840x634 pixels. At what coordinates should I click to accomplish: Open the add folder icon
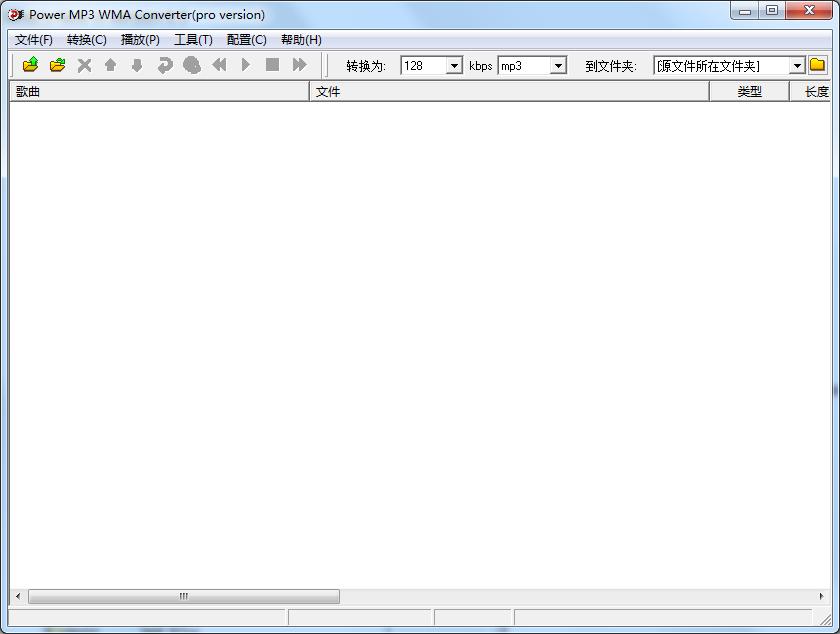pyautogui.click(x=57, y=66)
